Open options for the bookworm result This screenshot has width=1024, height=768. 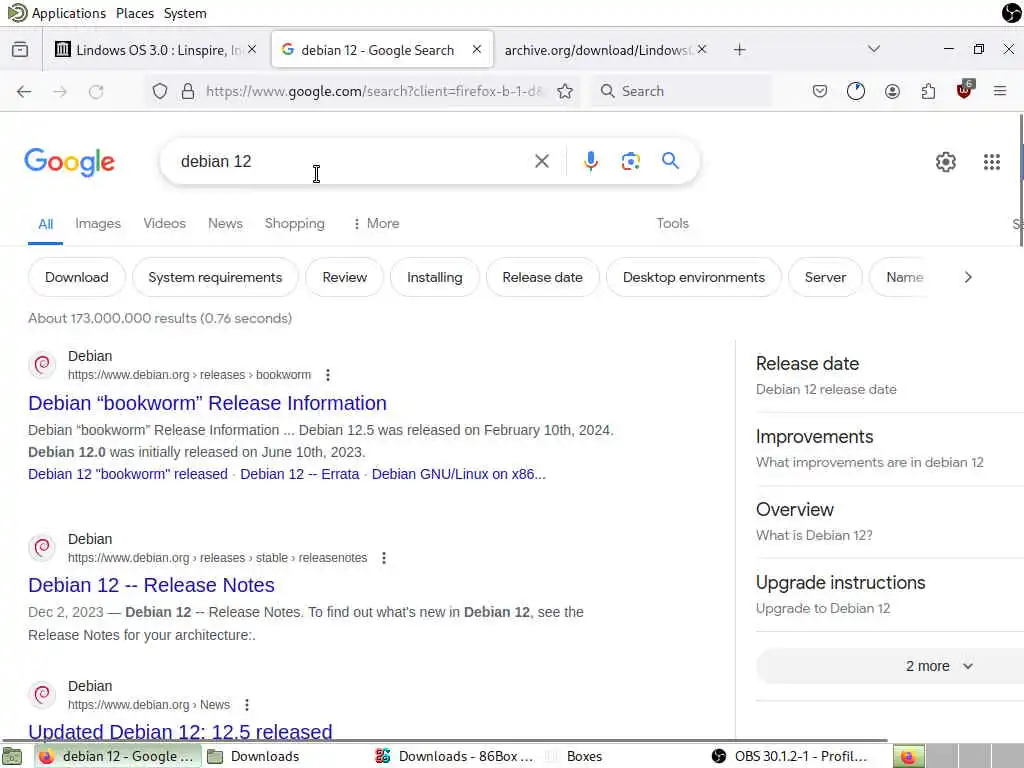328,375
